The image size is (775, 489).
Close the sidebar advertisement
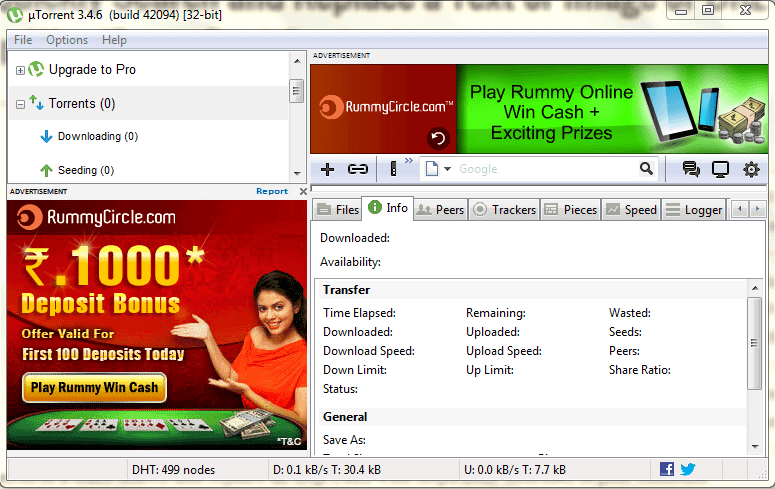[x=303, y=191]
